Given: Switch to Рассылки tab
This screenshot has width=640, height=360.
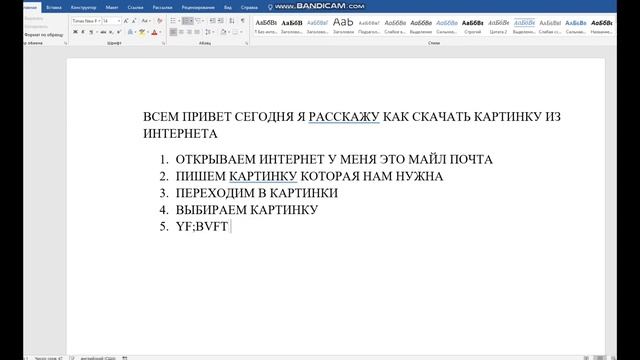Looking at the screenshot, I should coord(162,7).
